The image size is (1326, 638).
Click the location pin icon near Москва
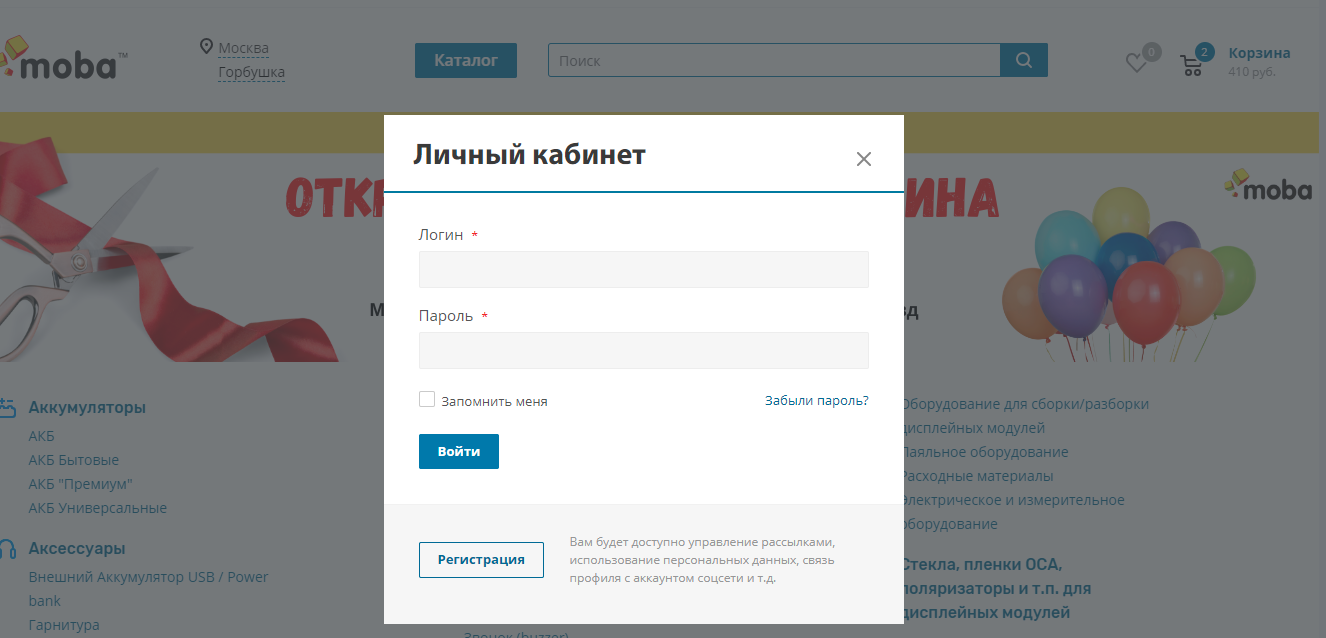point(206,47)
